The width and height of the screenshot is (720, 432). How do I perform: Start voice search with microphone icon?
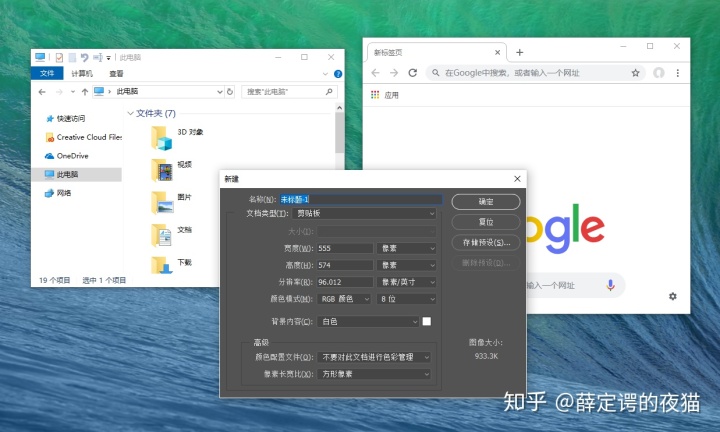pos(610,285)
